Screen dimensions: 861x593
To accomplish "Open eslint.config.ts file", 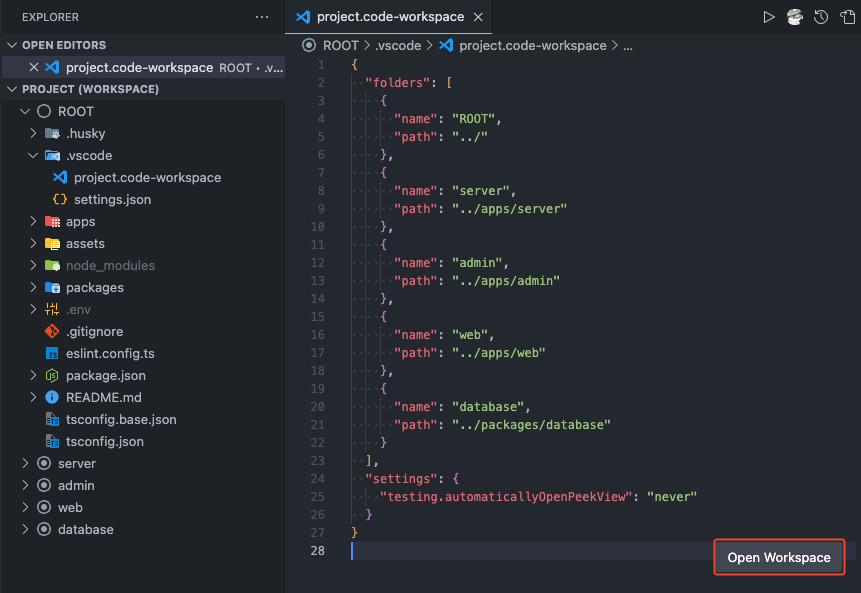I will [143, 354].
